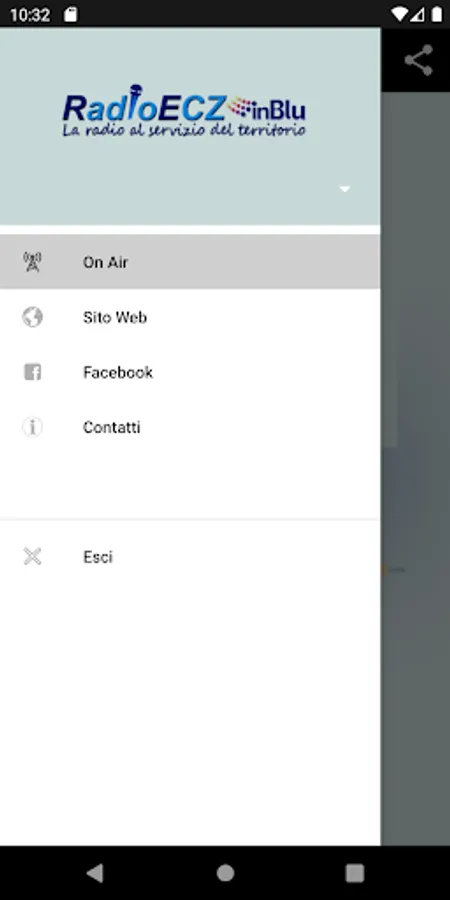Screen dimensions: 450x900
Task: Tap the Android home circle button
Action: pyautogui.click(x=225, y=873)
